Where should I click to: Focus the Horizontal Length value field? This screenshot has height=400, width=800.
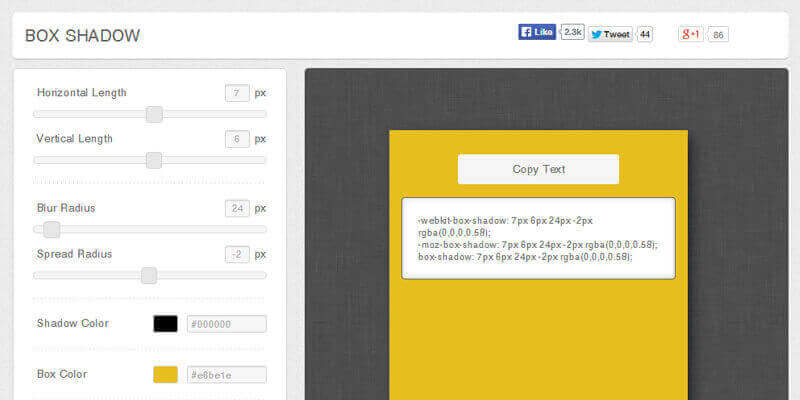237,93
